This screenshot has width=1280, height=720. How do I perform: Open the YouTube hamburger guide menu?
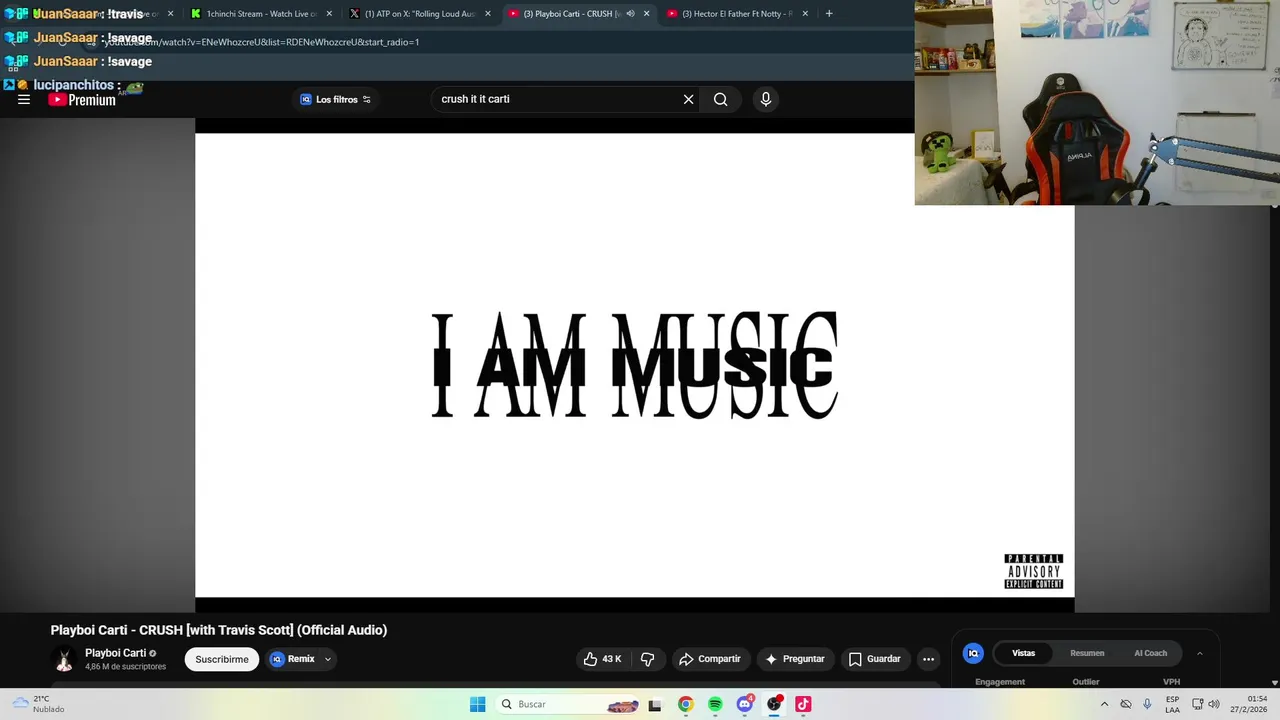coord(24,100)
